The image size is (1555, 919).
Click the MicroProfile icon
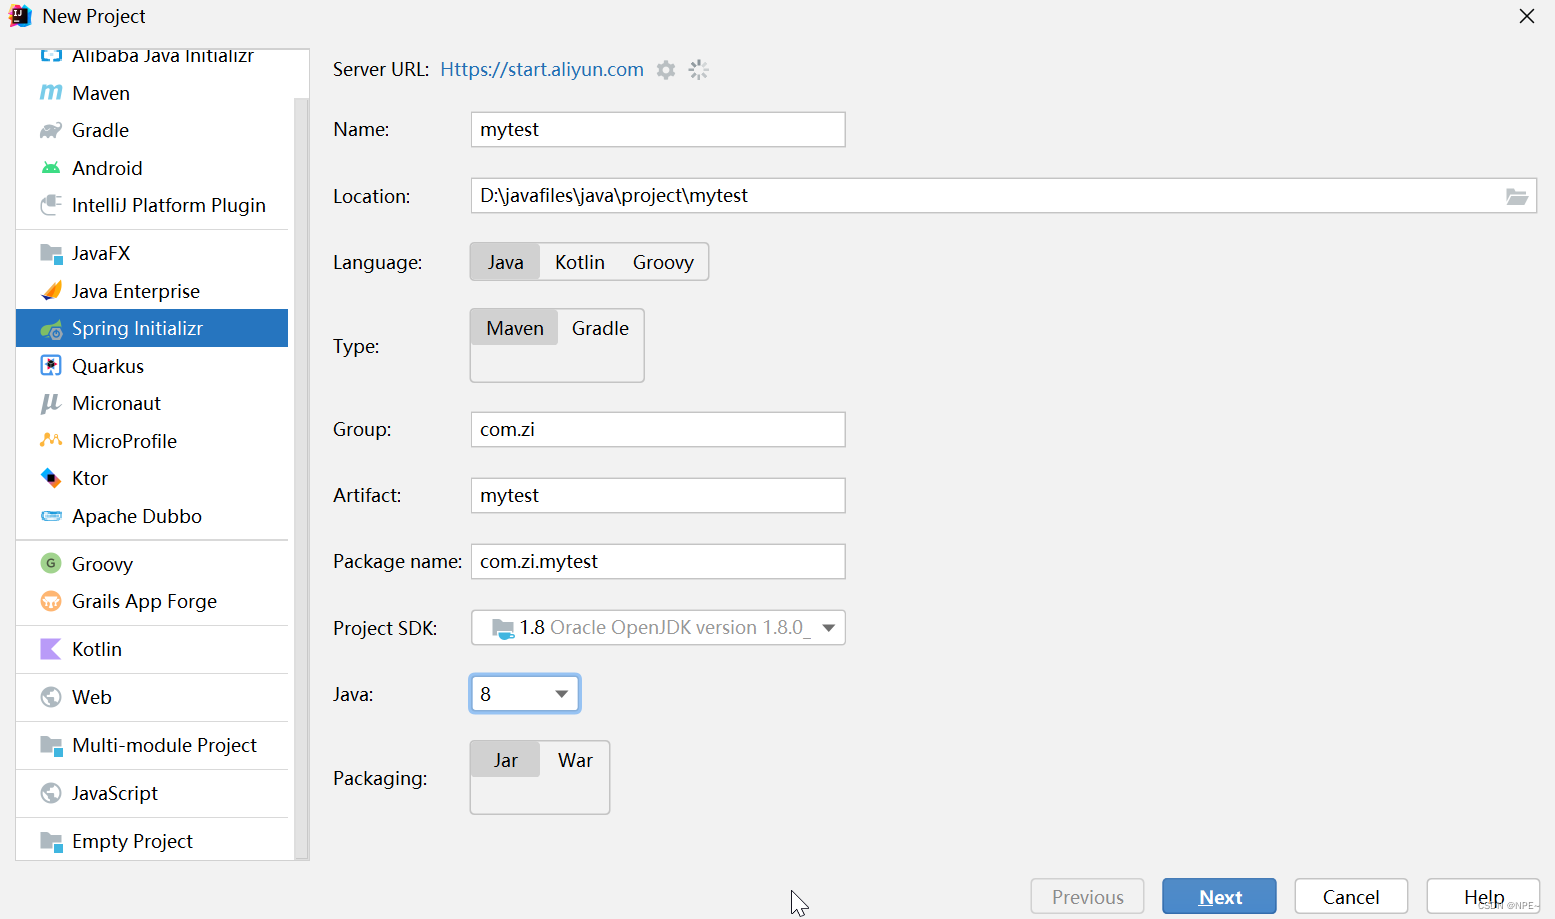coord(51,441)
